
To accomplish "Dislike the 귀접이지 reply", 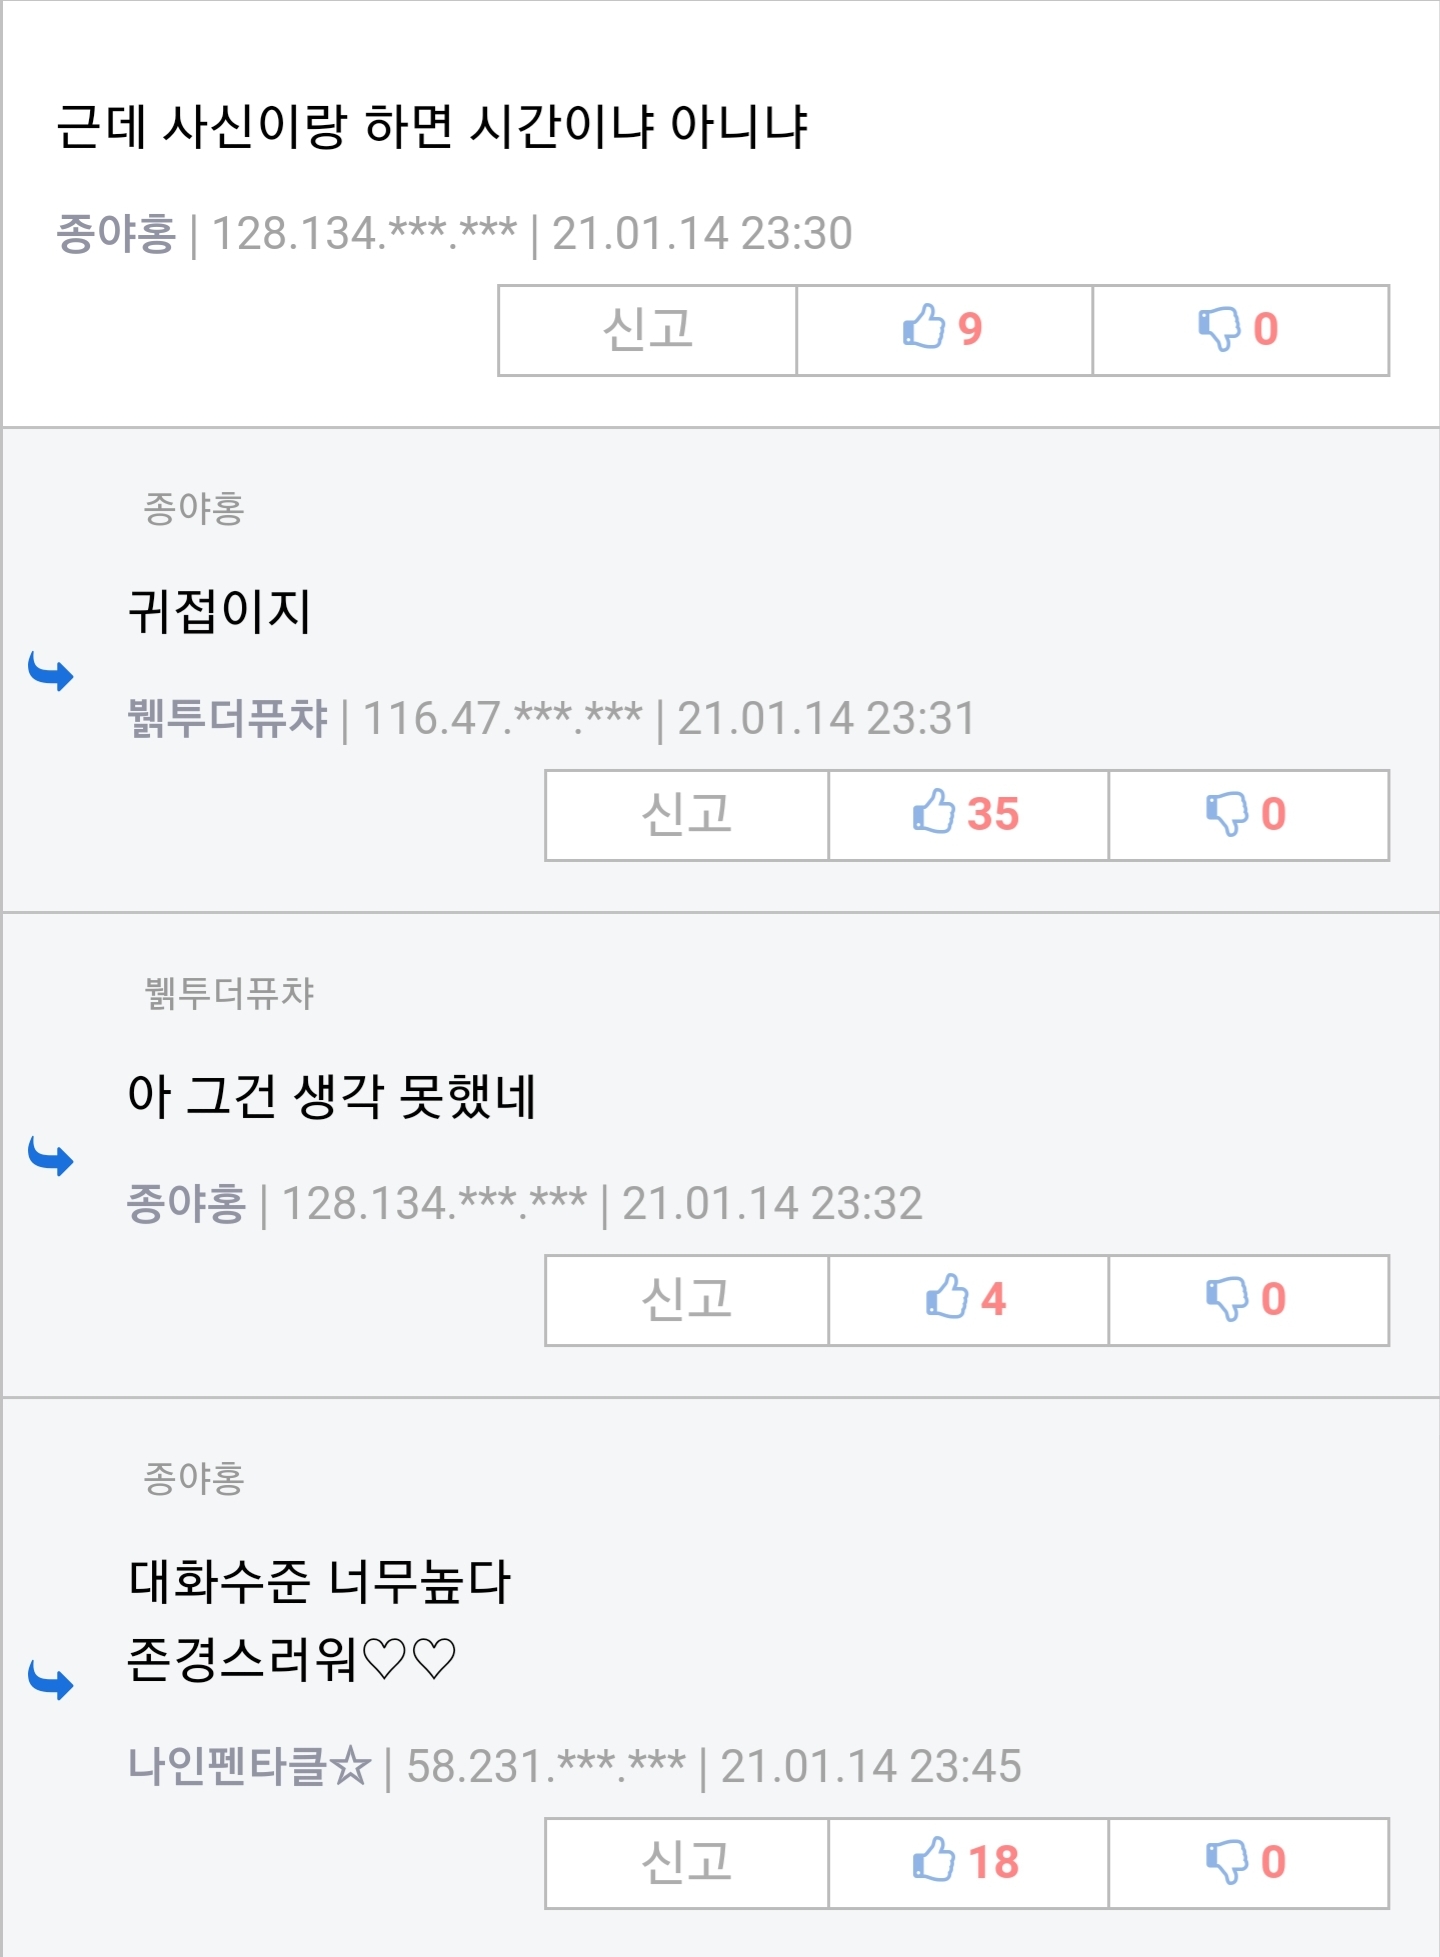I will pos(1227,813).
